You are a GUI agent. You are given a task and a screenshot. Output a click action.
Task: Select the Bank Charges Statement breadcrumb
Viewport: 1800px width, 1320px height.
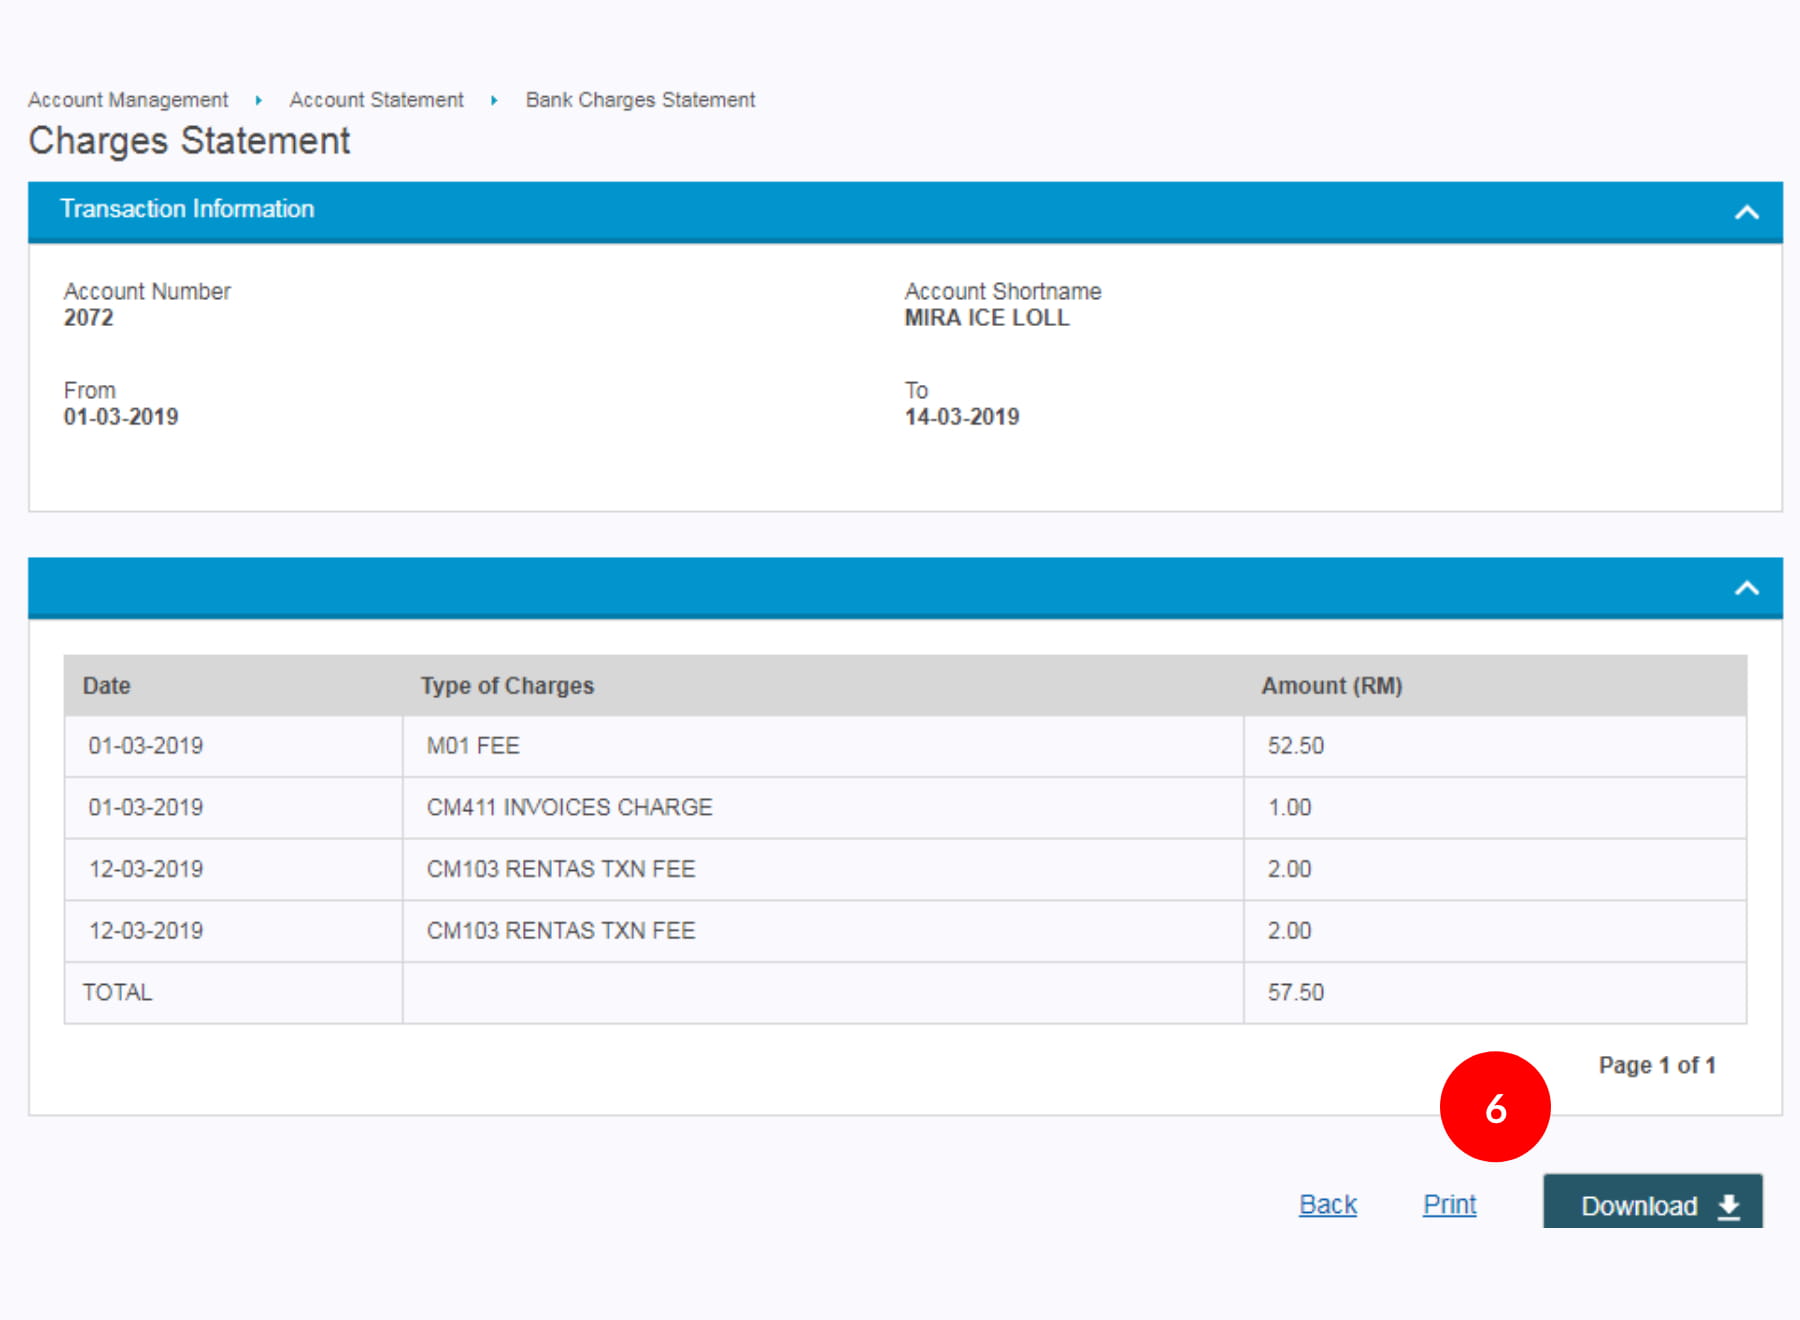640,100
